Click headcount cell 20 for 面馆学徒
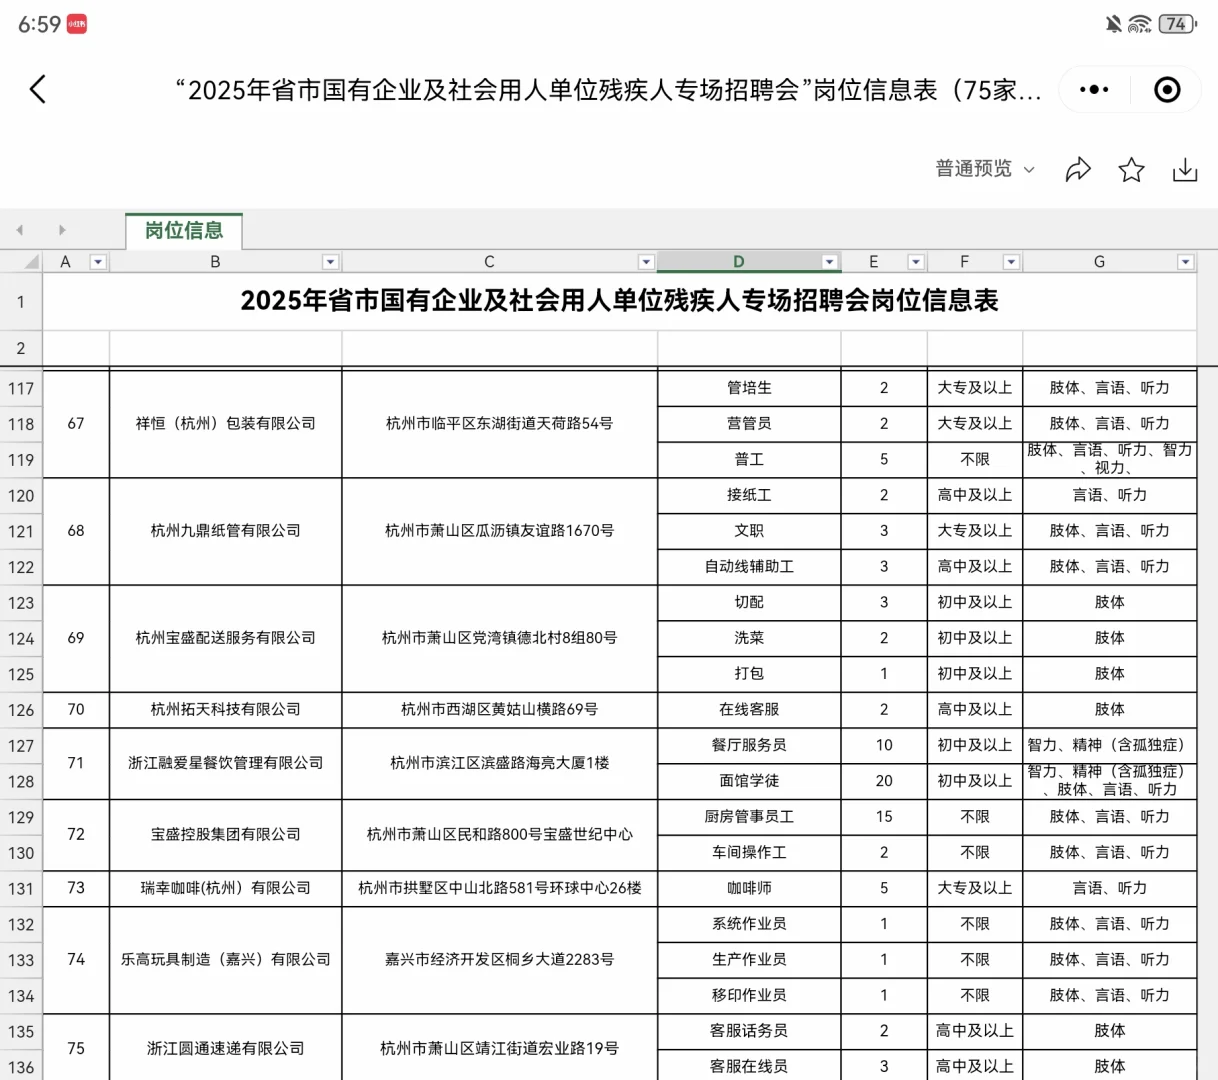This screenshot has width=1218, height=1080. (x=884, y=781)
